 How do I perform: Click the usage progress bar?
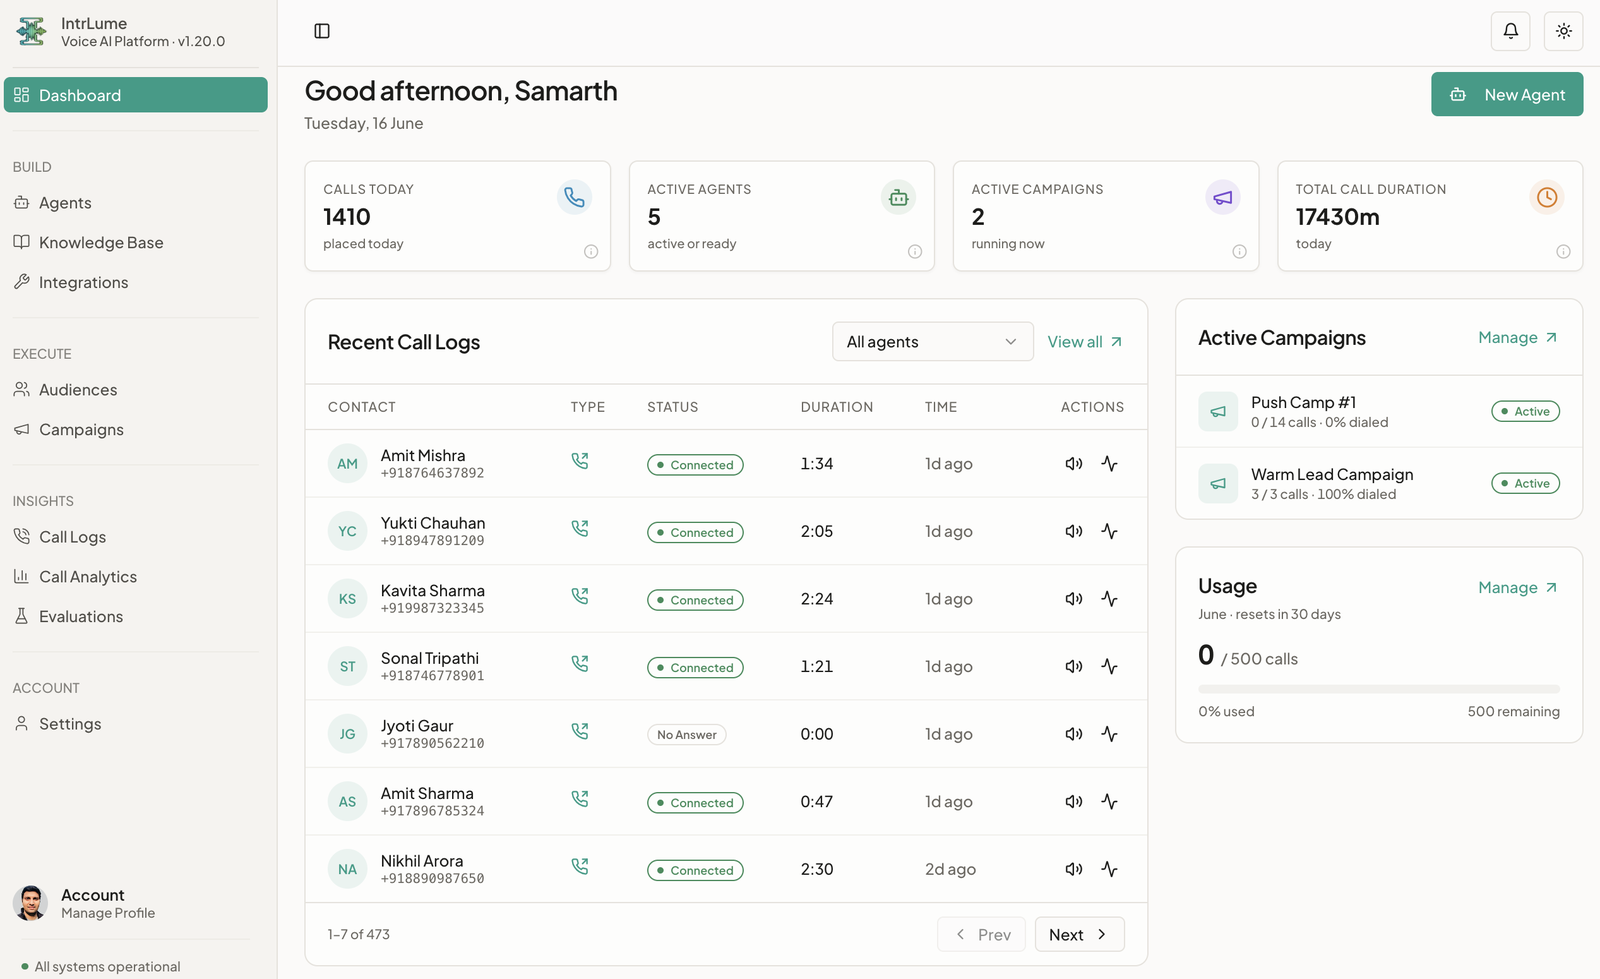(1379, 689)
